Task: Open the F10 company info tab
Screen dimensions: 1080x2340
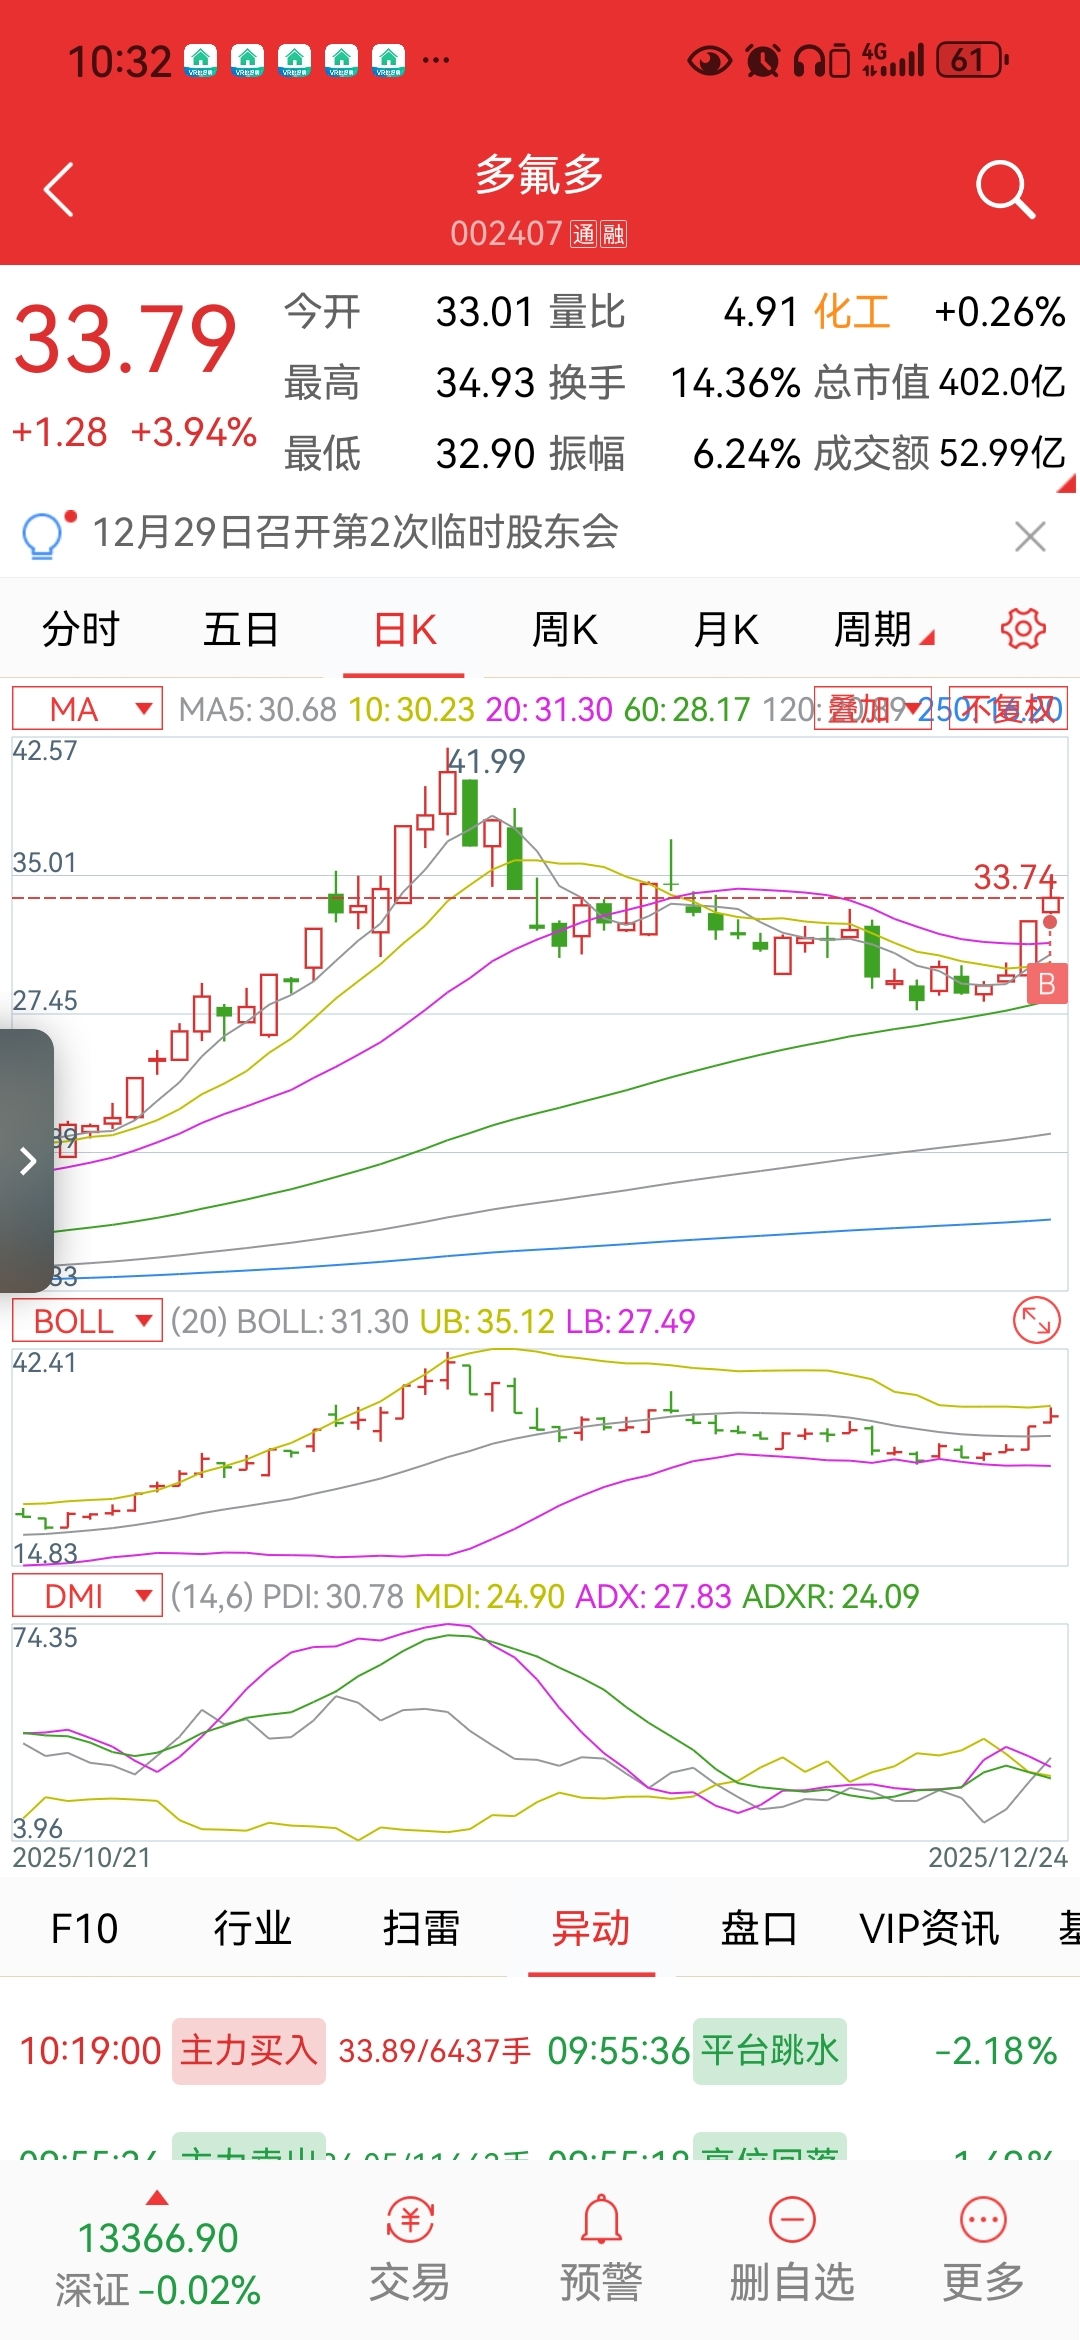Action: [84, 1928]
